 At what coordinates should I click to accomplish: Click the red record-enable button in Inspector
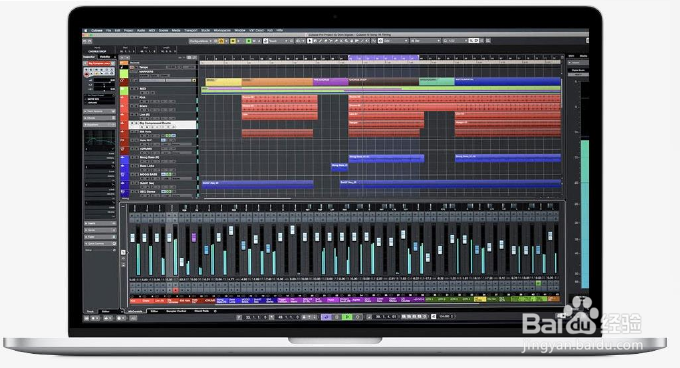[86, 74]
